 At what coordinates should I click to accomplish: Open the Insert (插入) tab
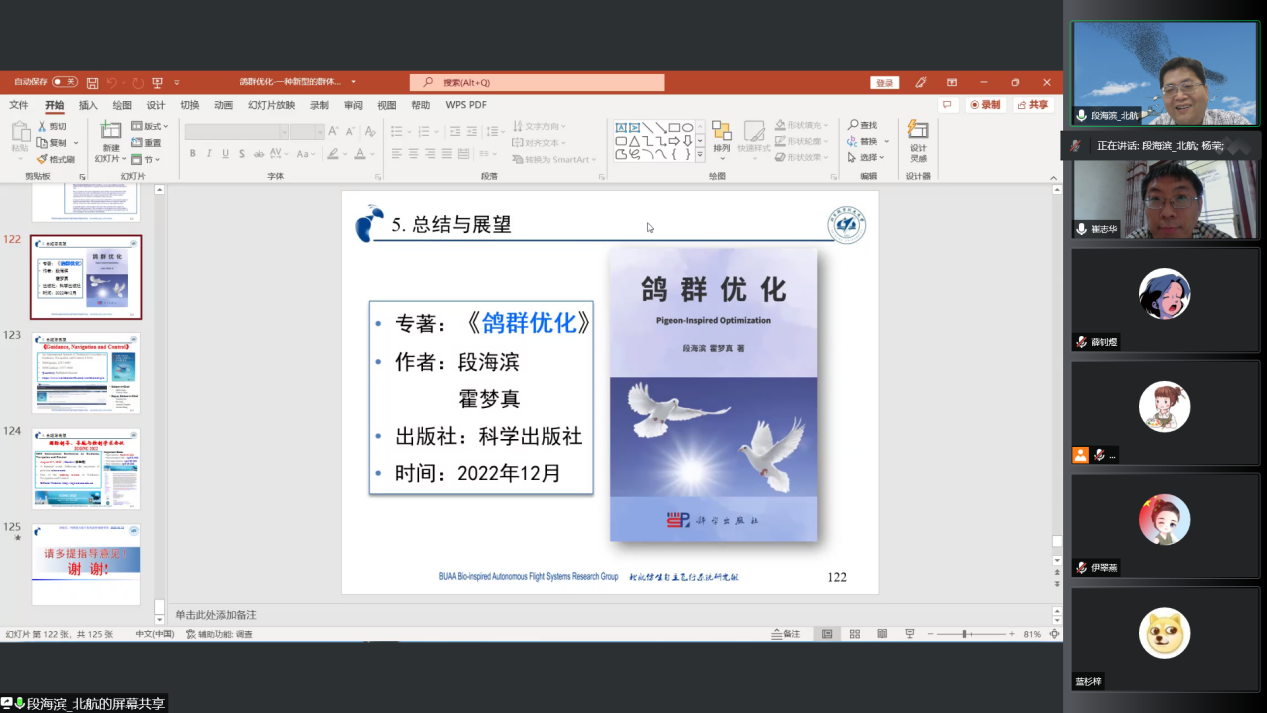(x=88, y=105)
